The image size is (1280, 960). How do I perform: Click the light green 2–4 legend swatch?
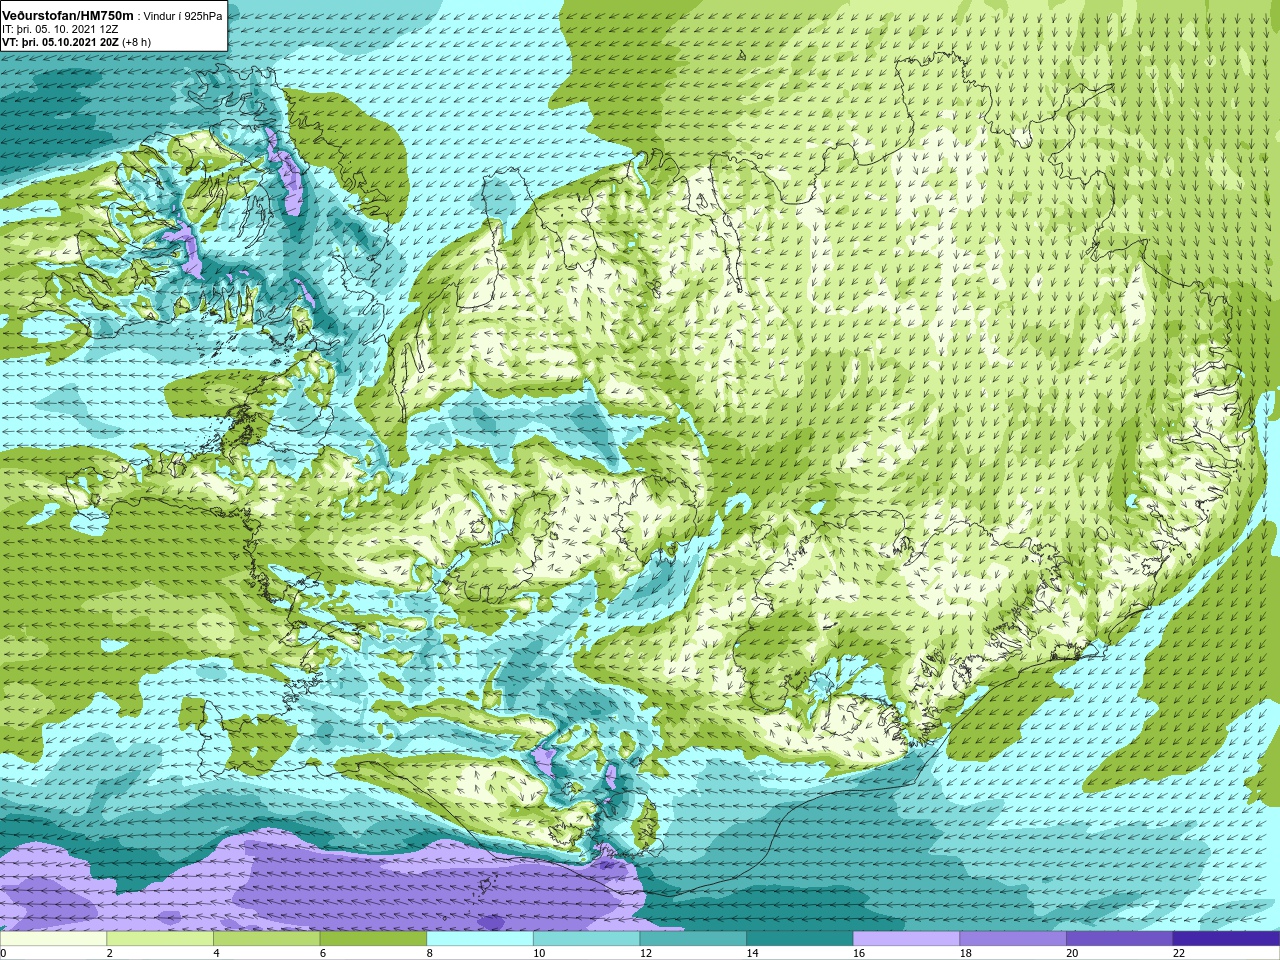click(x=160, y=939)
